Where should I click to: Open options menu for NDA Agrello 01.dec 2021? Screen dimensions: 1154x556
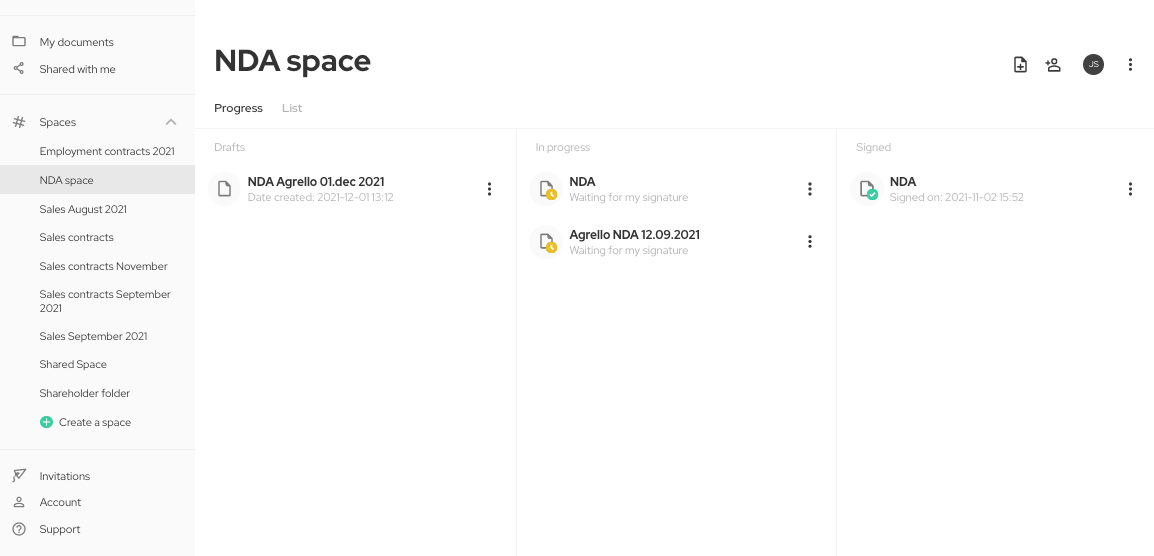[489, 189]
